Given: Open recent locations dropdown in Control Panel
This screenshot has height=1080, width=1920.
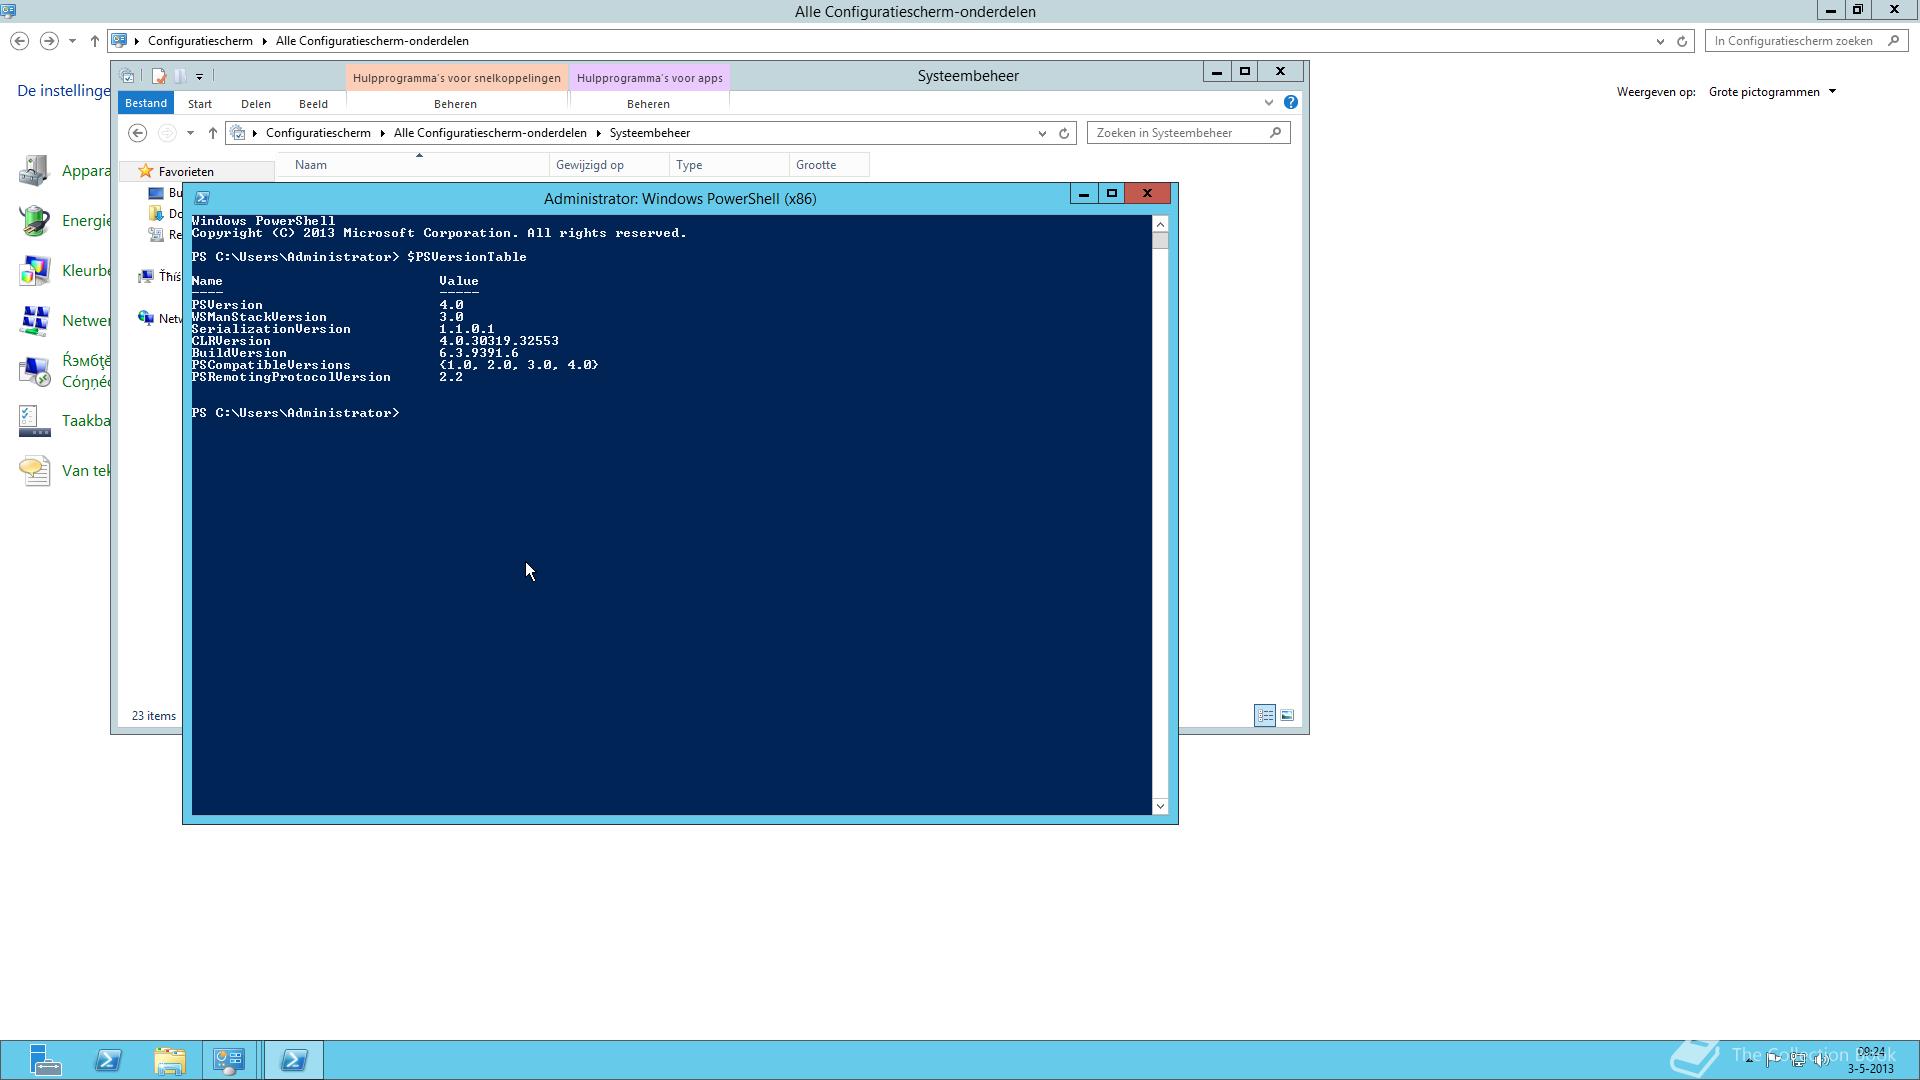Looking at the screenshot, I should pyautogui.click(x=72, y=41).
